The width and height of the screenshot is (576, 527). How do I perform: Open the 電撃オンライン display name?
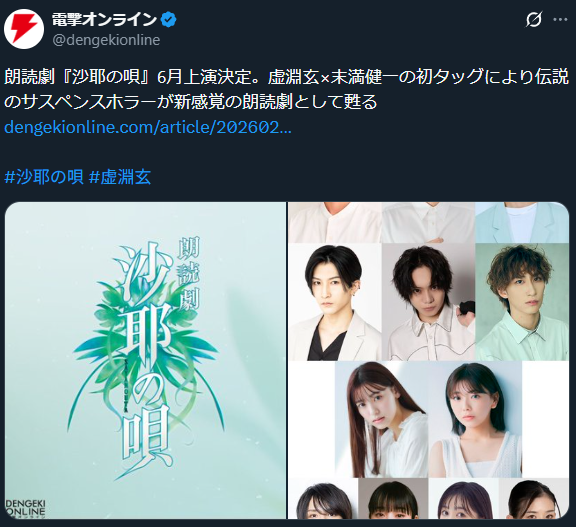104,19
